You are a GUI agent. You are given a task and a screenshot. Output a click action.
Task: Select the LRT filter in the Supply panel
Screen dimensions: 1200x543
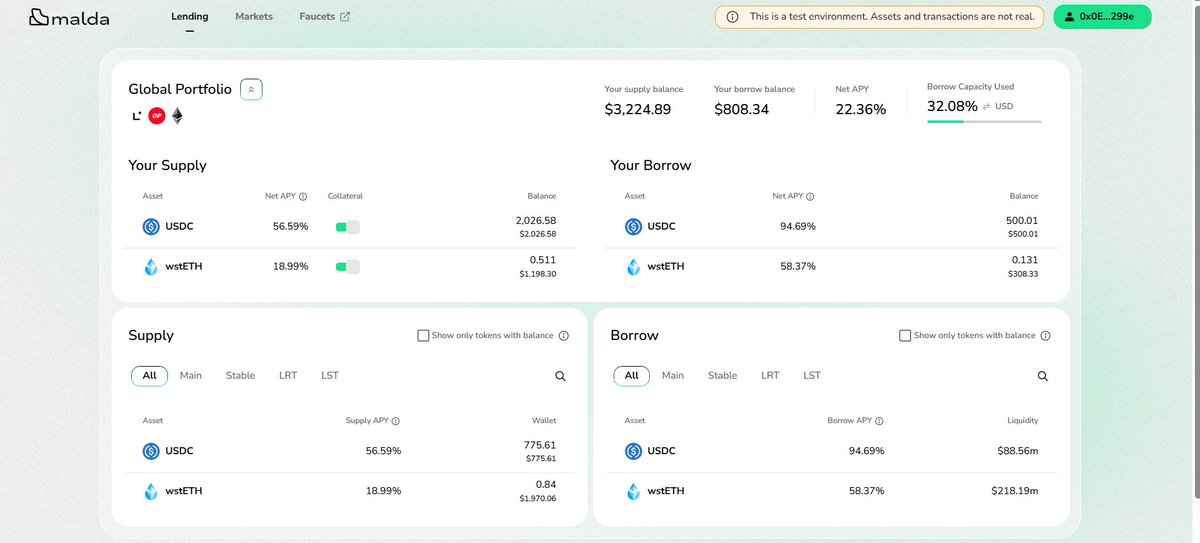coord(288,376)
